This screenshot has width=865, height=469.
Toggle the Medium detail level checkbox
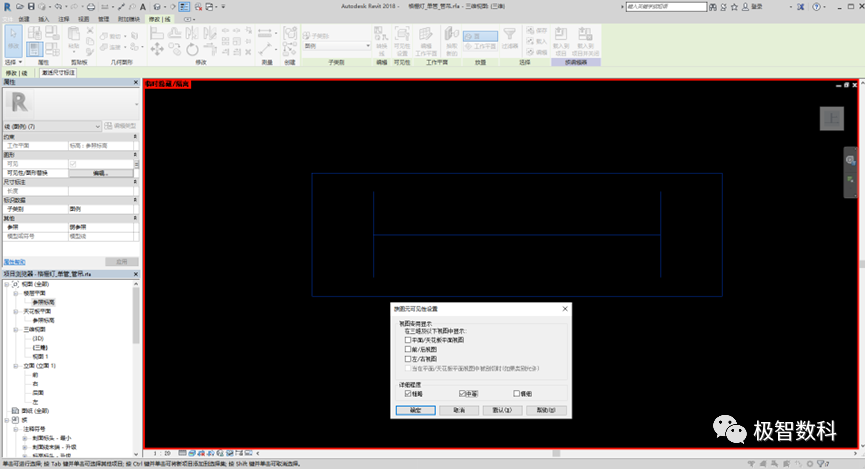point(462,393)
